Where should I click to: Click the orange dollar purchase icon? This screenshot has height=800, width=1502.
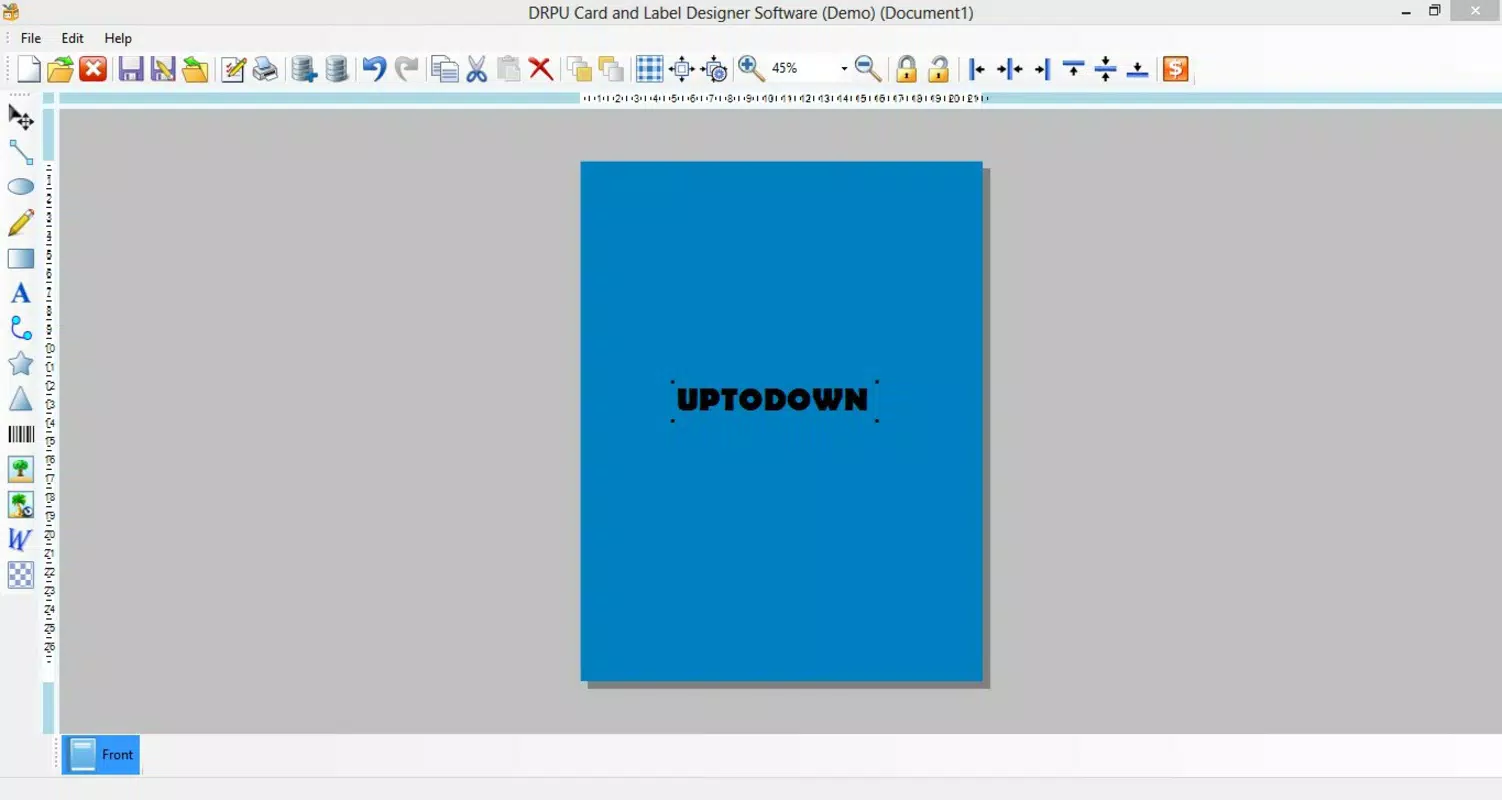pos(1176,69)
